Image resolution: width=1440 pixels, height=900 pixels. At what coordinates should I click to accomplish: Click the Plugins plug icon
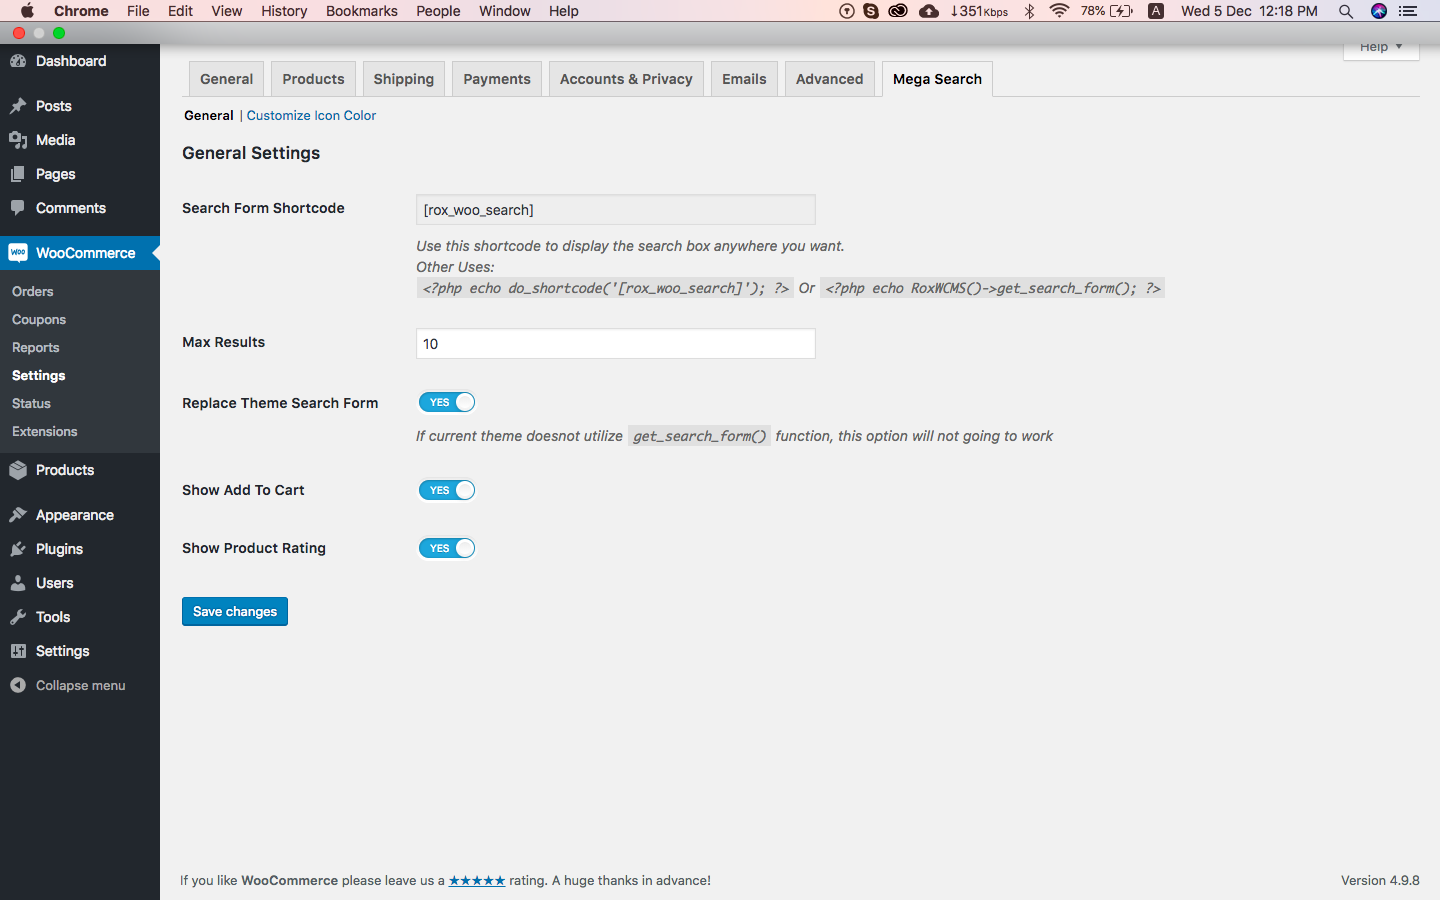(18, 549)
